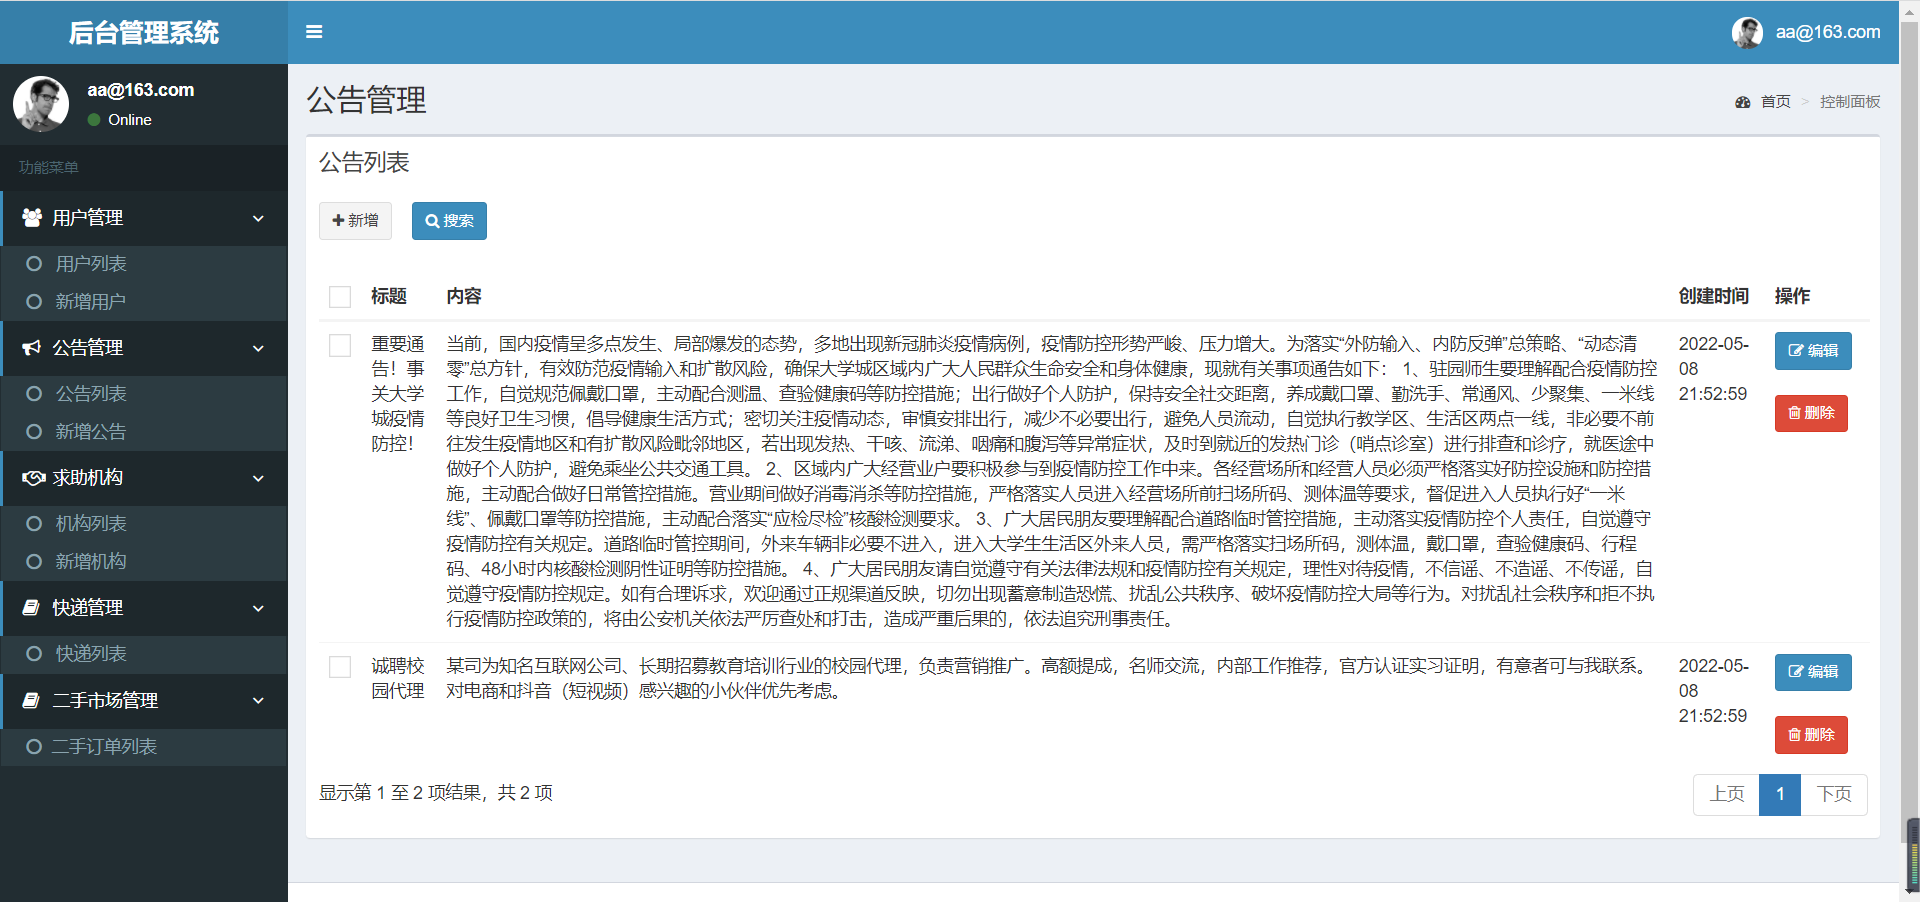Screen dimensions: 1920x902
Task: Click the 首页 breadcrumb link
Action: (1775, 102)
